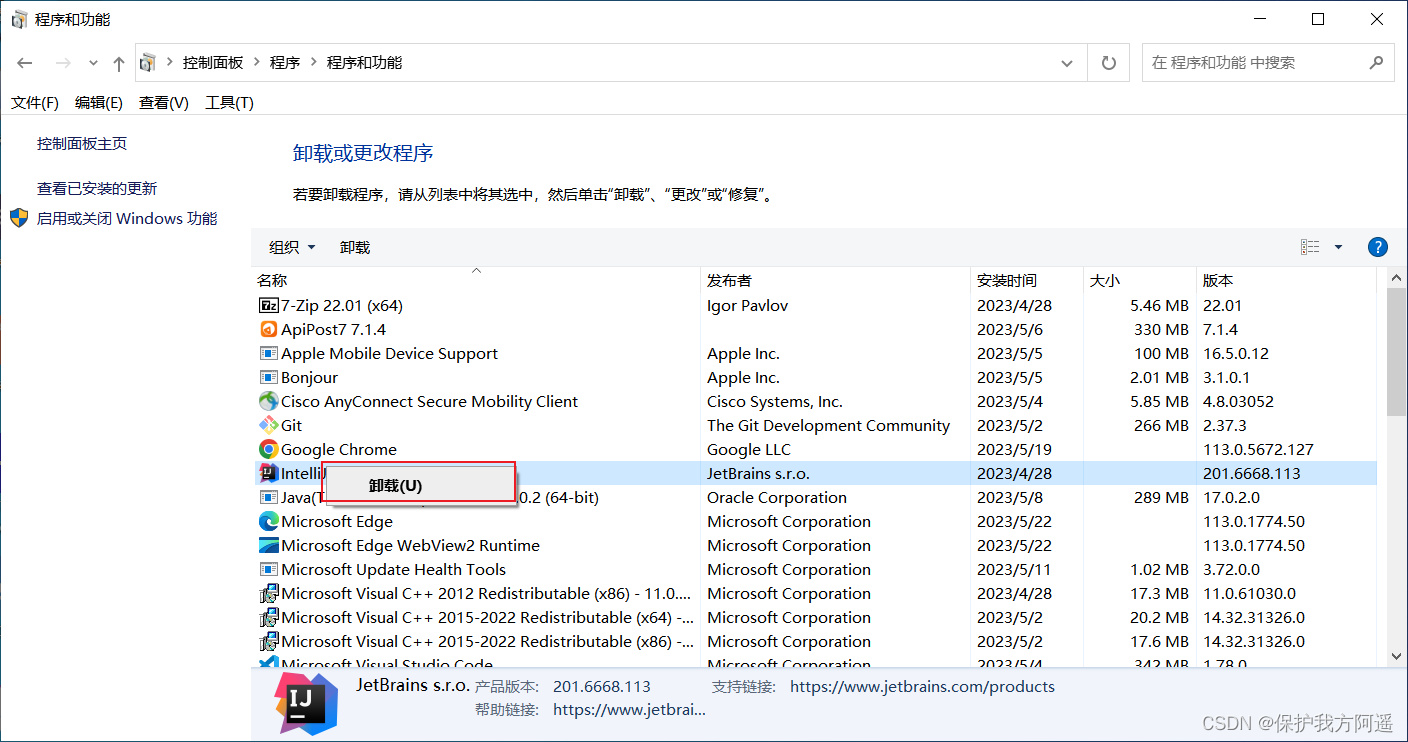Sort by the 版本 column header
1408x742 pixels.
pos(1287,281)
